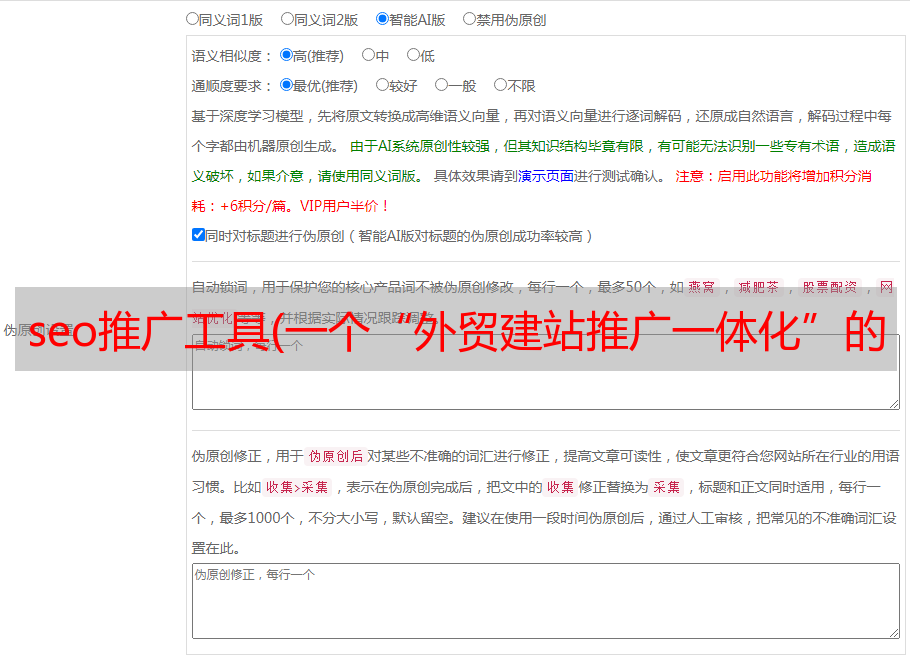Click inside the 伪原创修正 textarea

546,601
